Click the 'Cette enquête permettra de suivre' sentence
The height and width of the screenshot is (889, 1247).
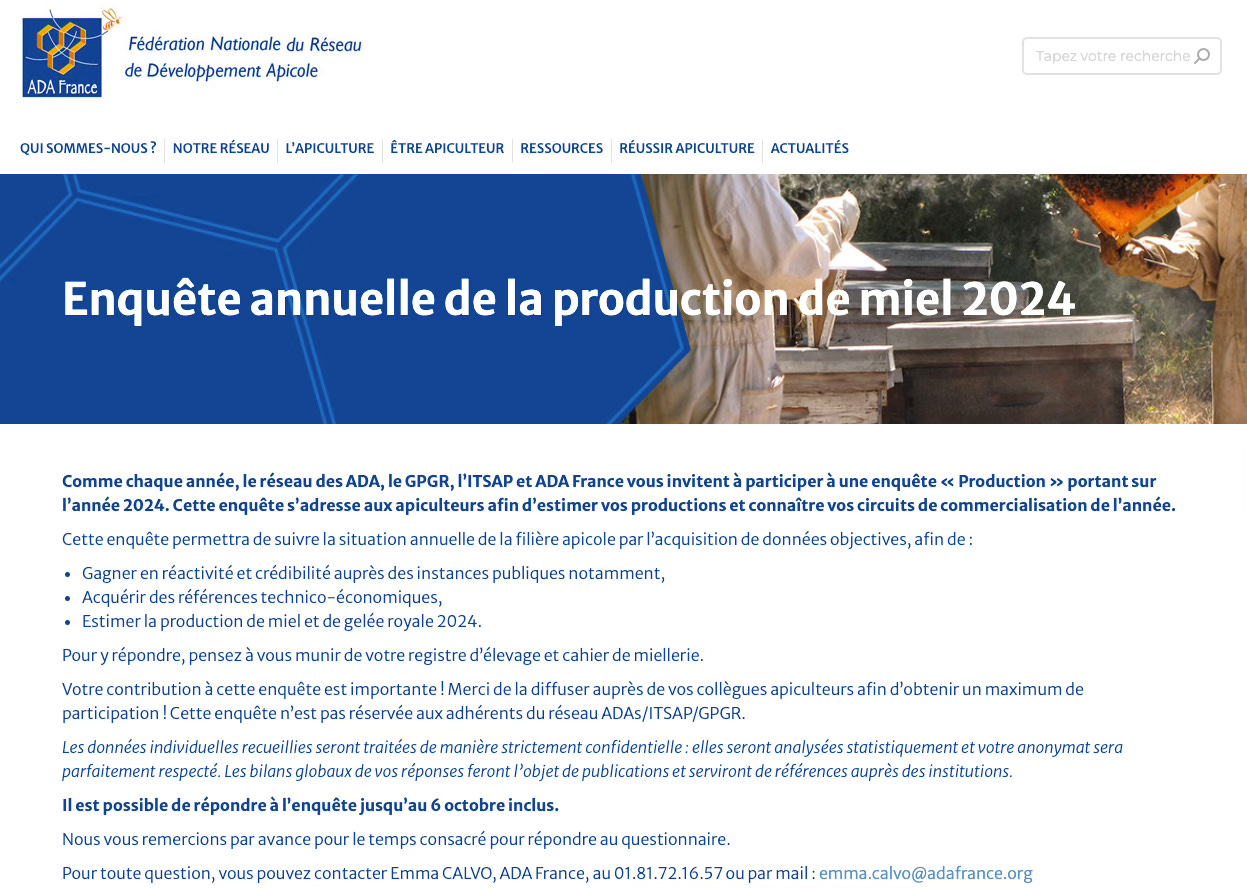click(517, 539)
